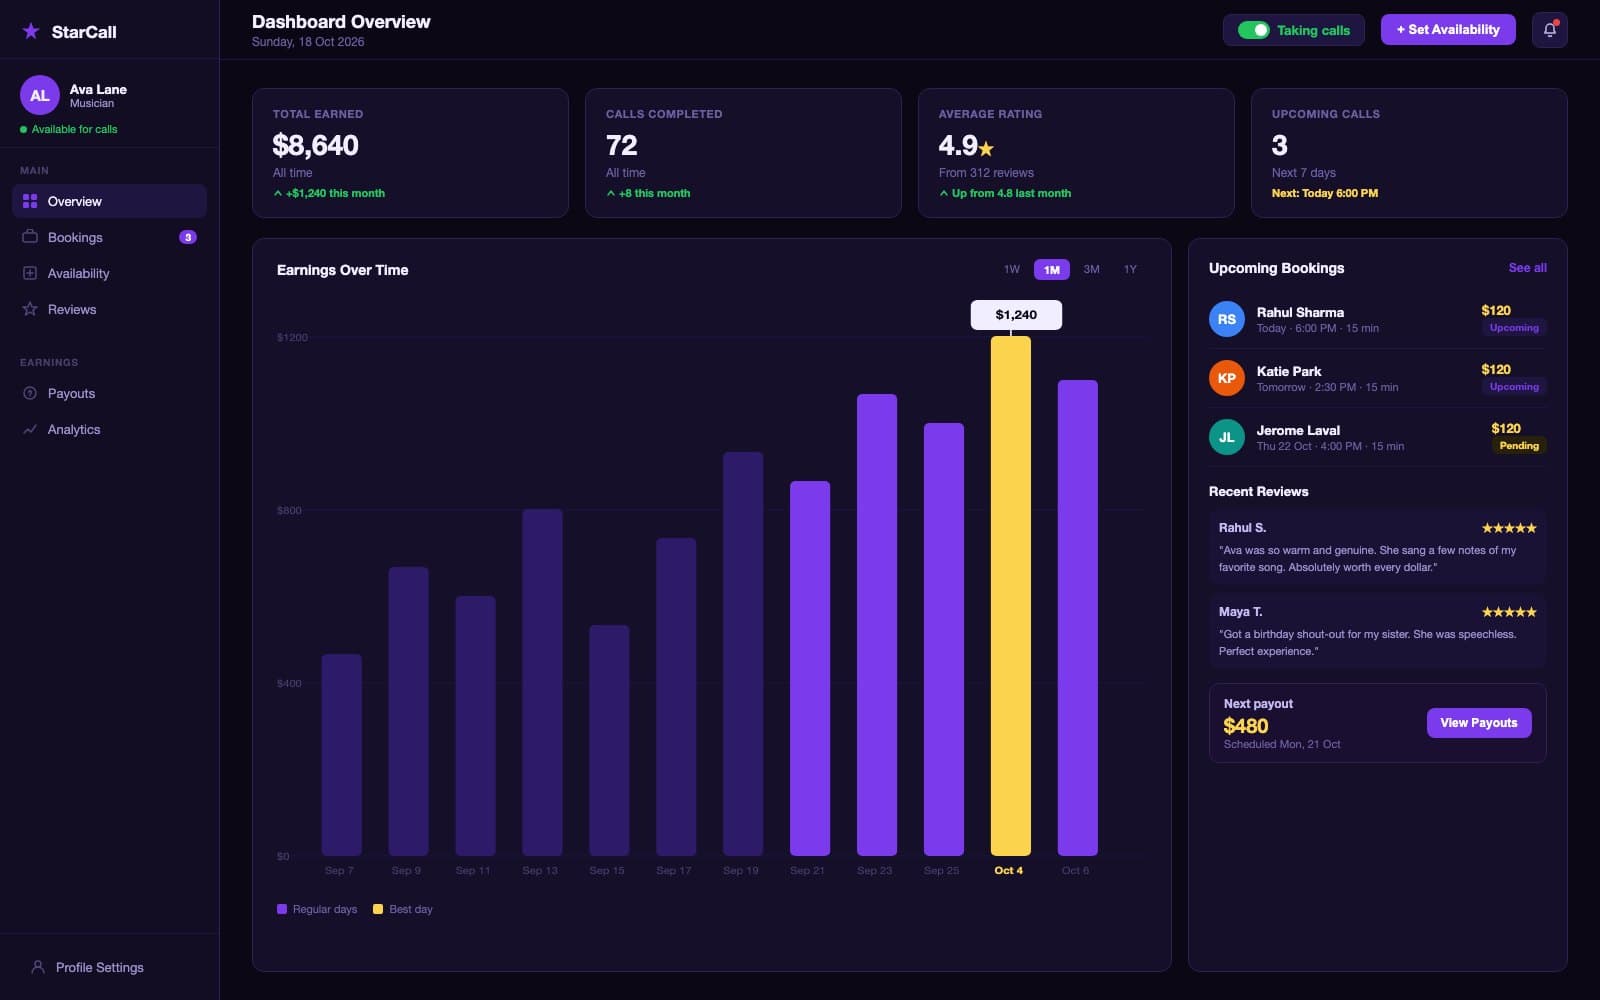Image resolution: width=1600 pixels, height=1000 pixels.
Task: Click the RS avatar of Rahul Sharma
Action: click(x=1227, y=319)
